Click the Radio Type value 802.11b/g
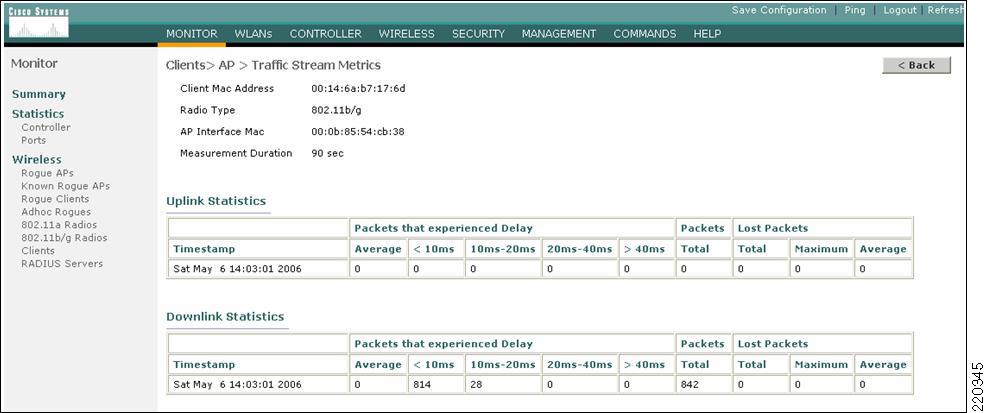985x413 pixels. point(336,110)
